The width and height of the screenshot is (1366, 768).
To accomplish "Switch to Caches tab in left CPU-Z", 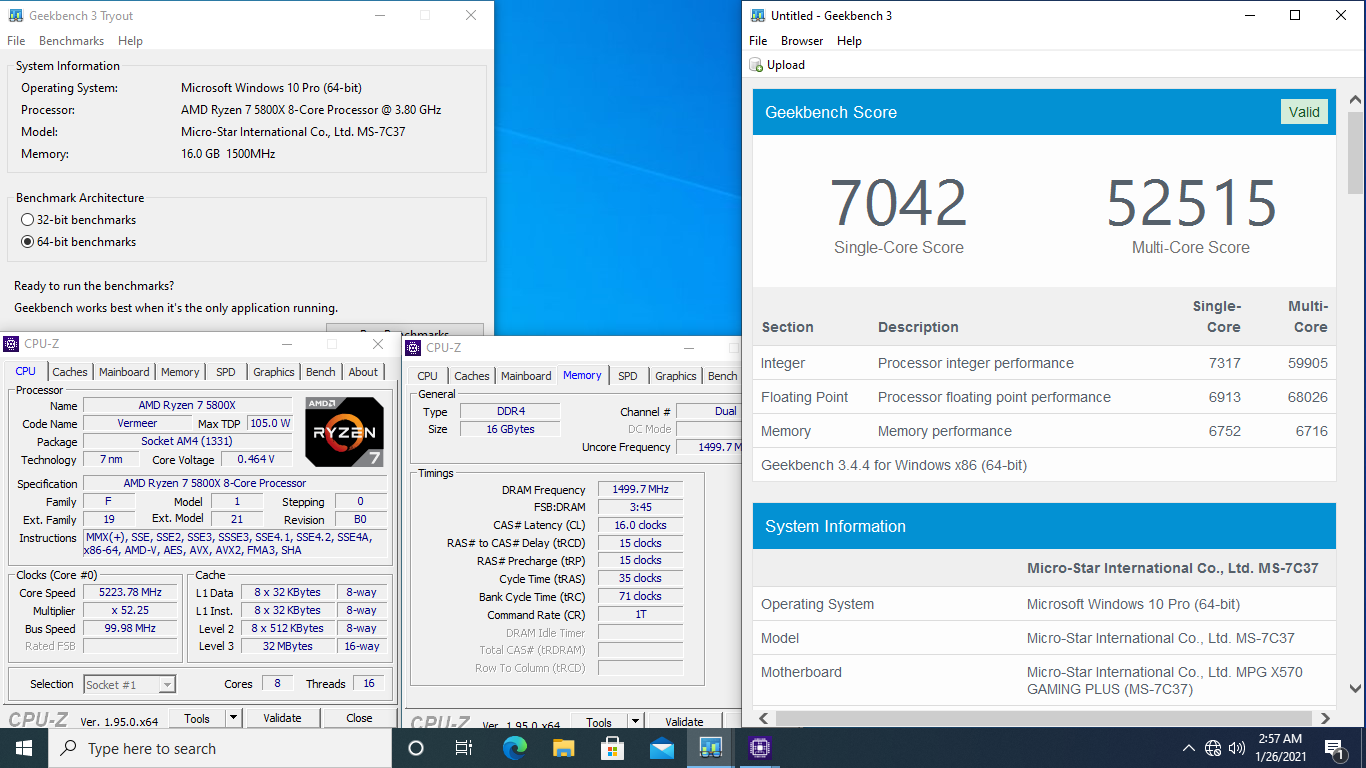I will coord(70,372).
